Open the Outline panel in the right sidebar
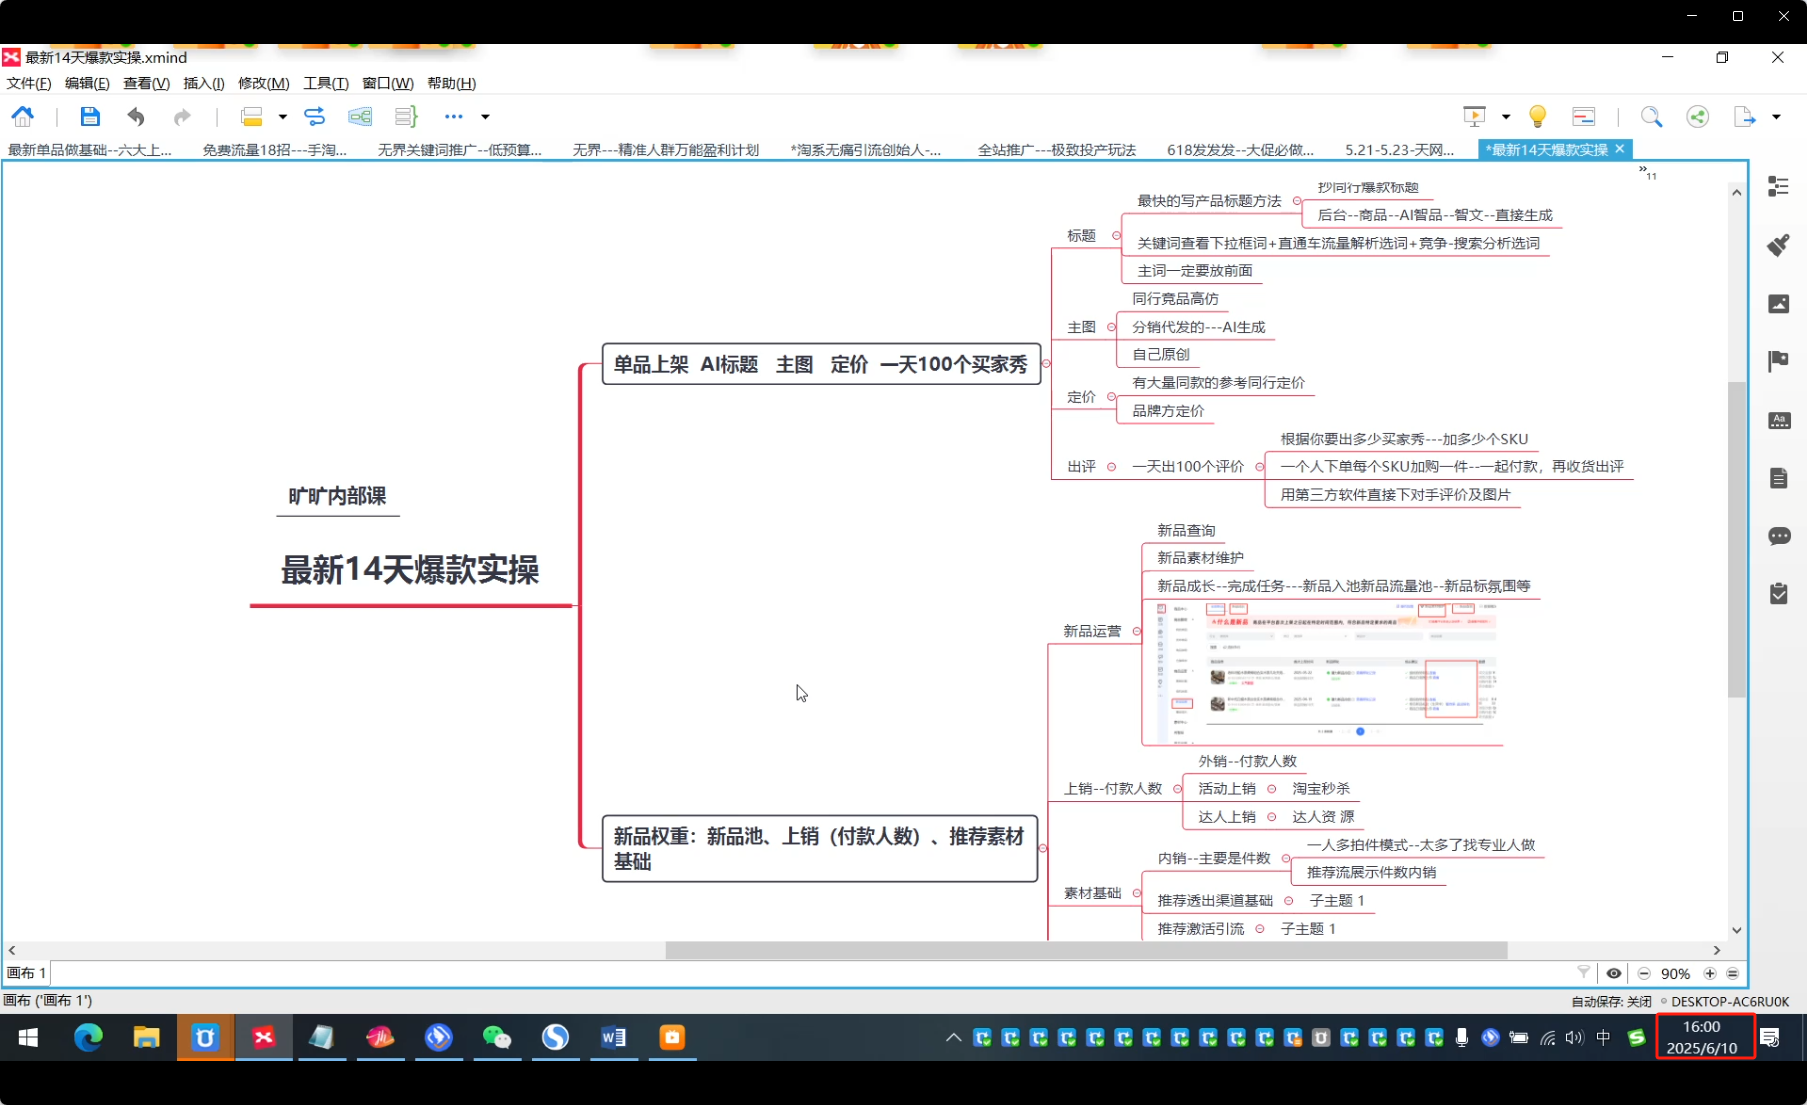Image resolution: width=1807 pixels, height=1105 pixels. 1778,187
